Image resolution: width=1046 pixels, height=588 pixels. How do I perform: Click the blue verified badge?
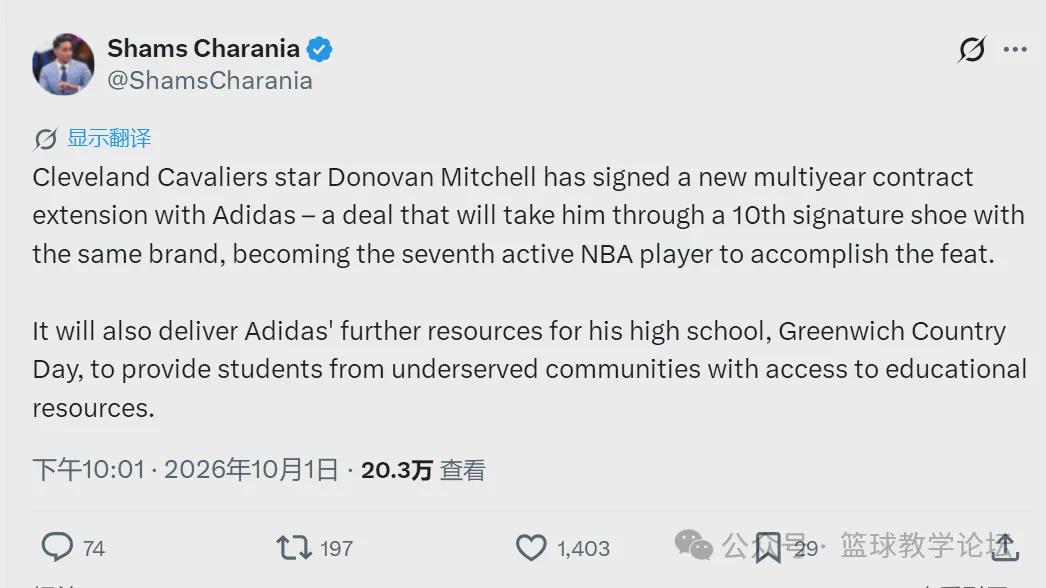pyautogui.click(x=319, y=49)
